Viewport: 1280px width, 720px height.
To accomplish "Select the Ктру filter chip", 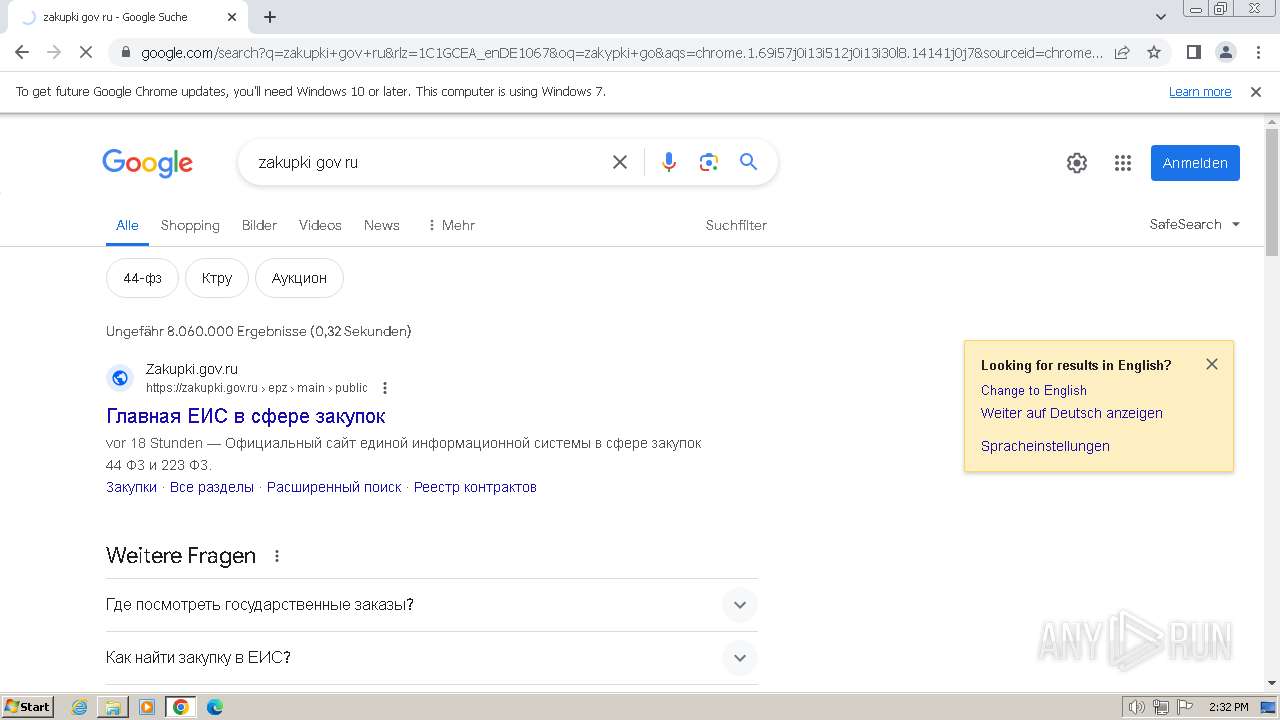I will coord(217,278).
